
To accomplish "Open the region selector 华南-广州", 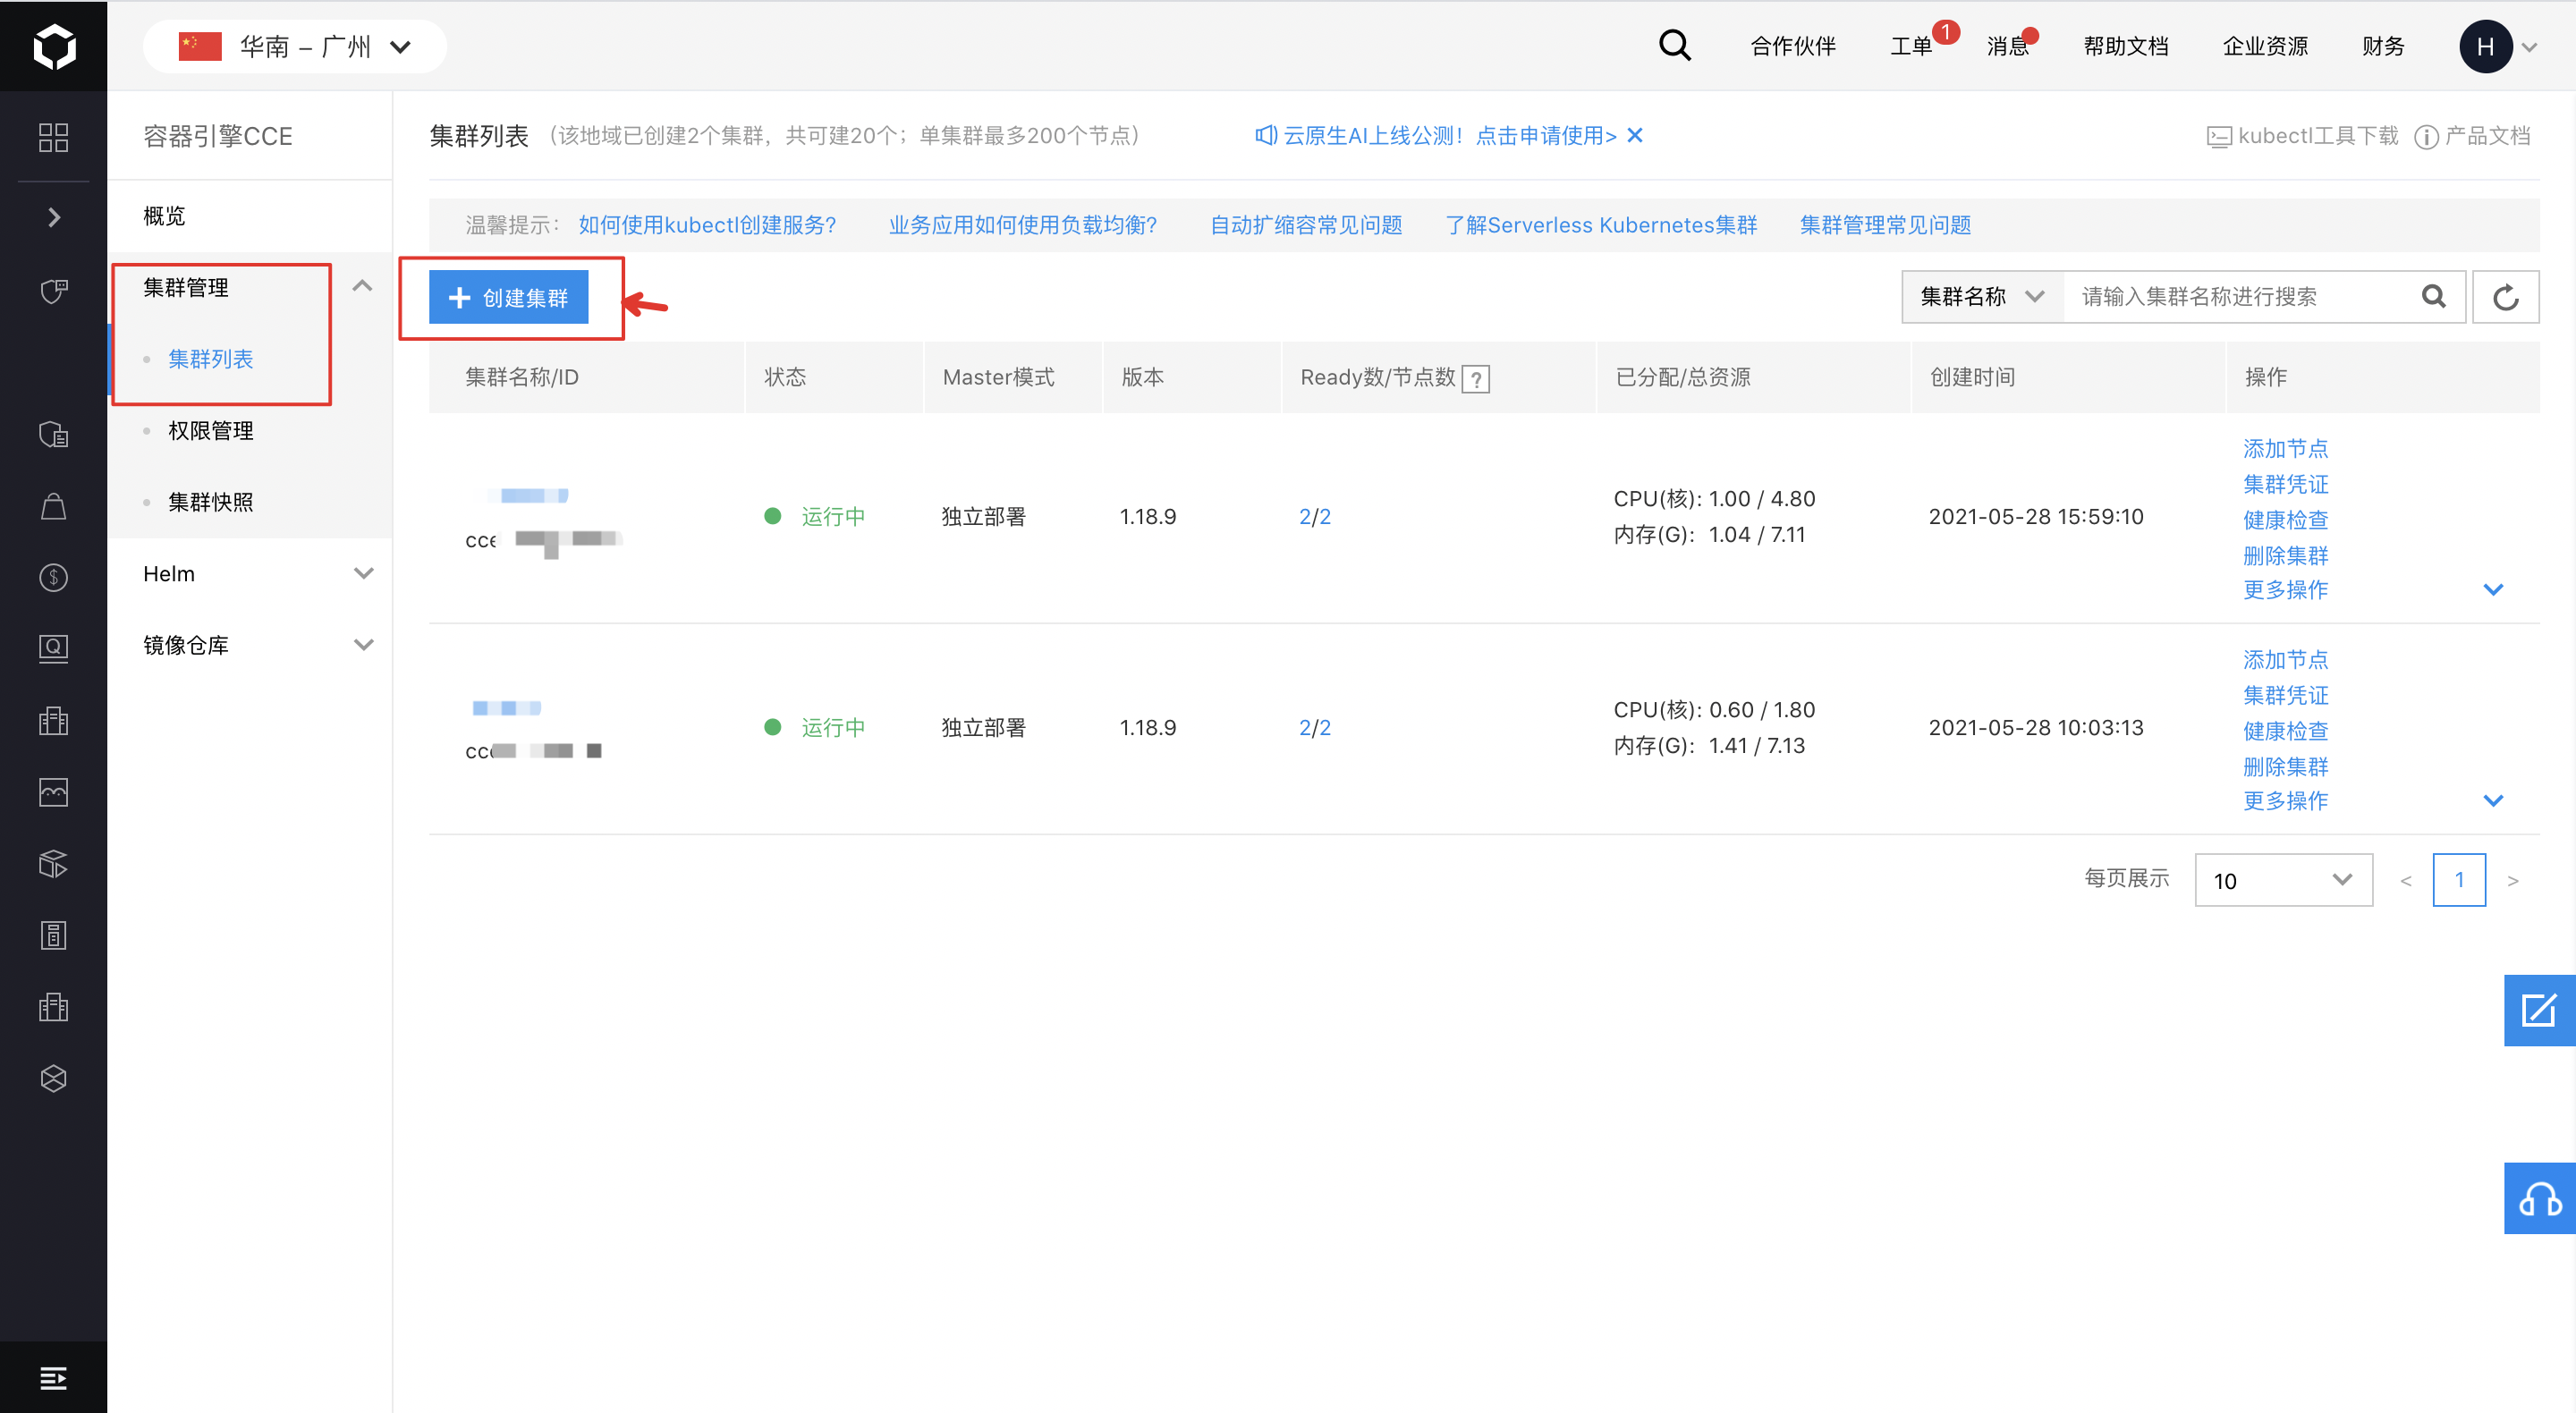I will [x=294, y=46].
